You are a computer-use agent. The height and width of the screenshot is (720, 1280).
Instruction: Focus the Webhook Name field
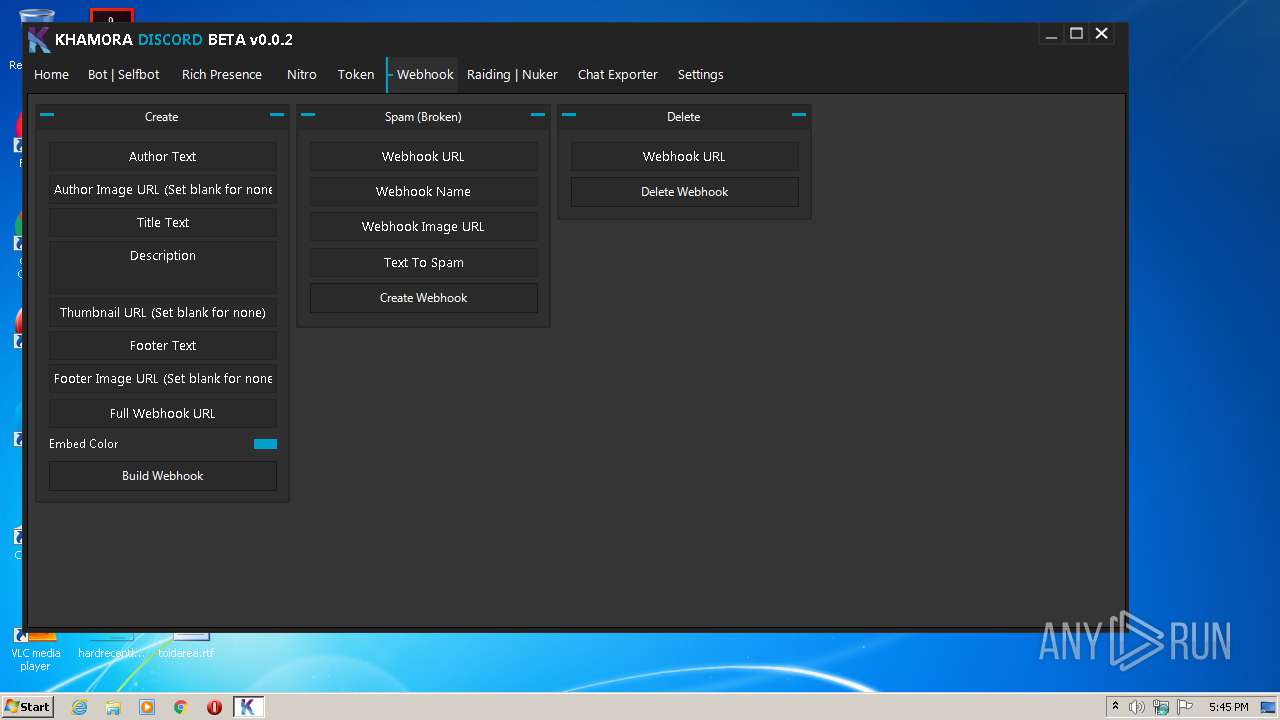(424, 192)
